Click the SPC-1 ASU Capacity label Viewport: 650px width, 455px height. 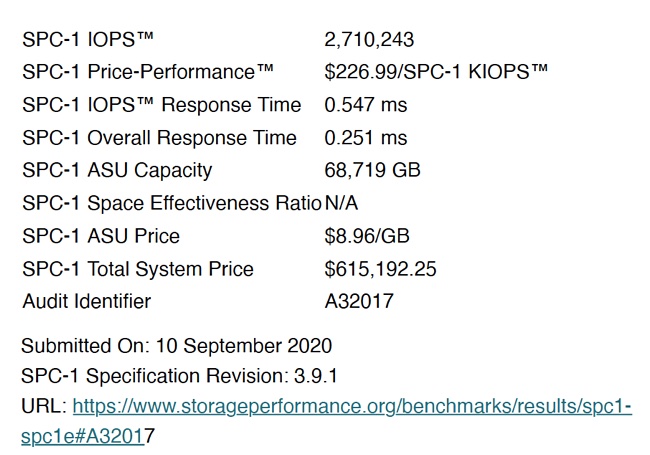click(117, 171)
